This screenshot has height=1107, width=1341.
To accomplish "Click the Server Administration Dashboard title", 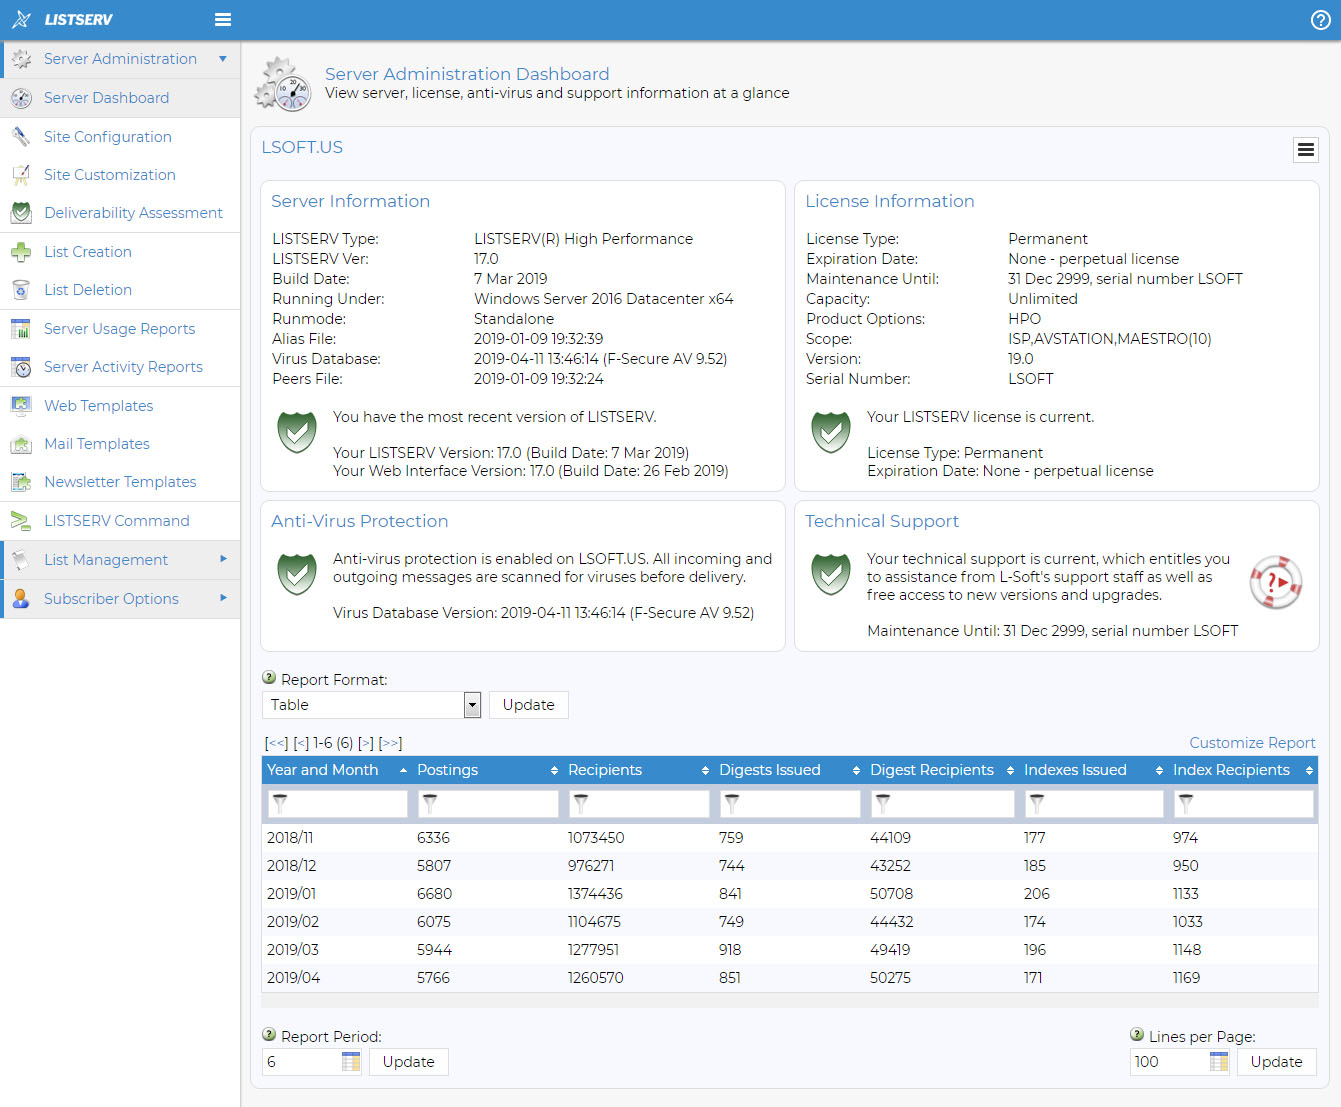I will 467,74.
